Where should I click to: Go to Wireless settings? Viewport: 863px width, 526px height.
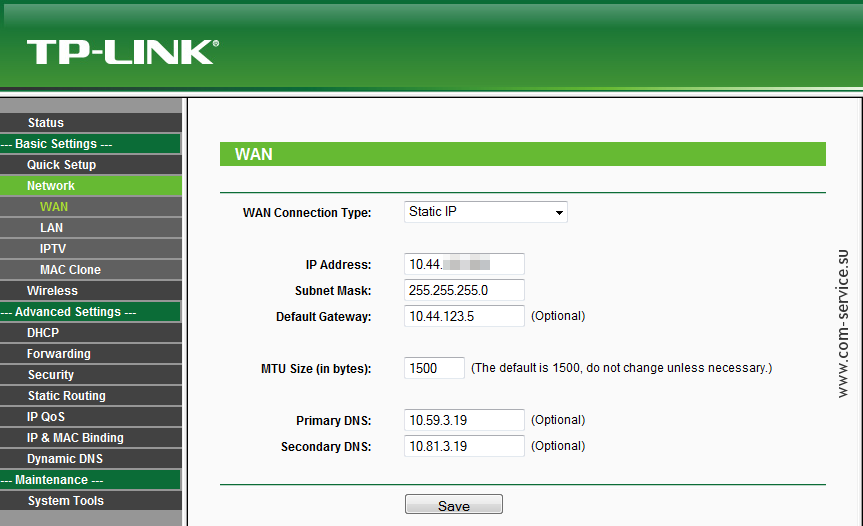[x=91, y=291]
